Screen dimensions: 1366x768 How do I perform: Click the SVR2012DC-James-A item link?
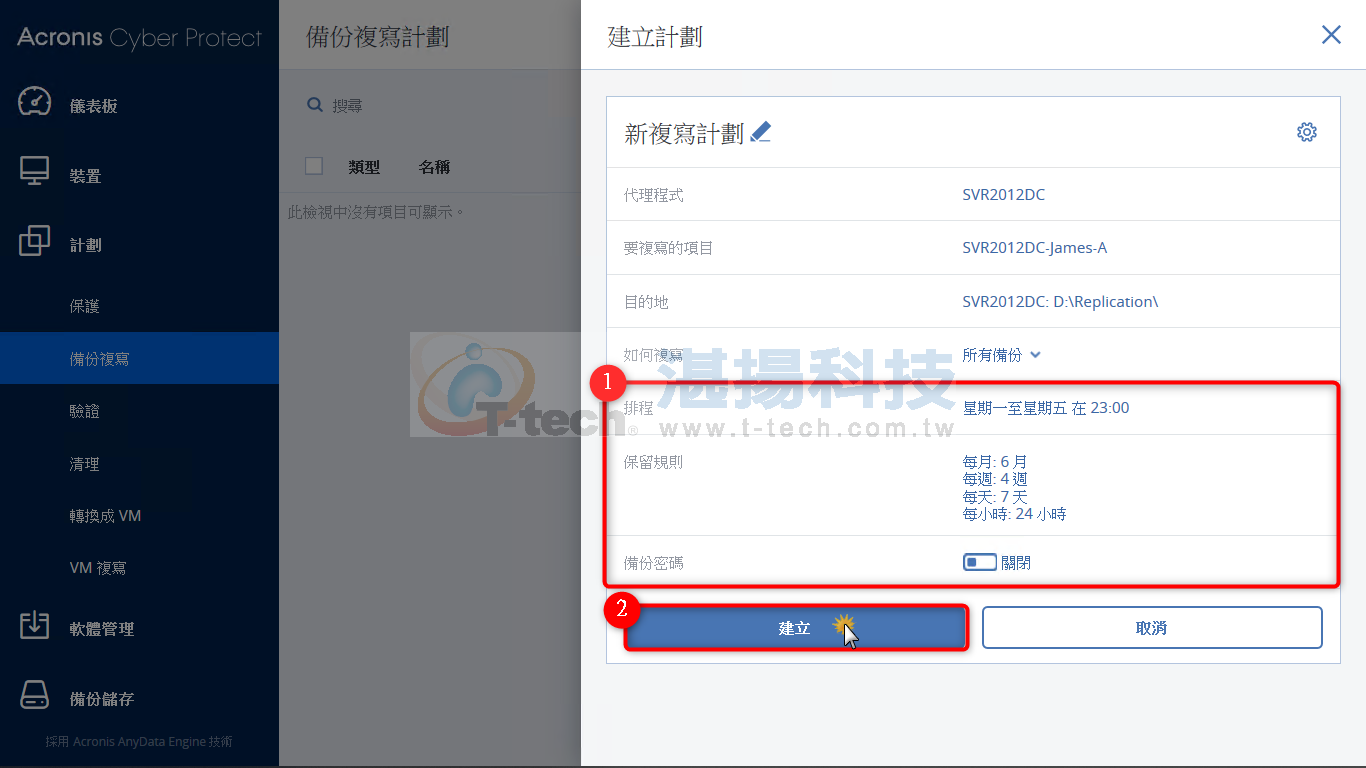1035,248
